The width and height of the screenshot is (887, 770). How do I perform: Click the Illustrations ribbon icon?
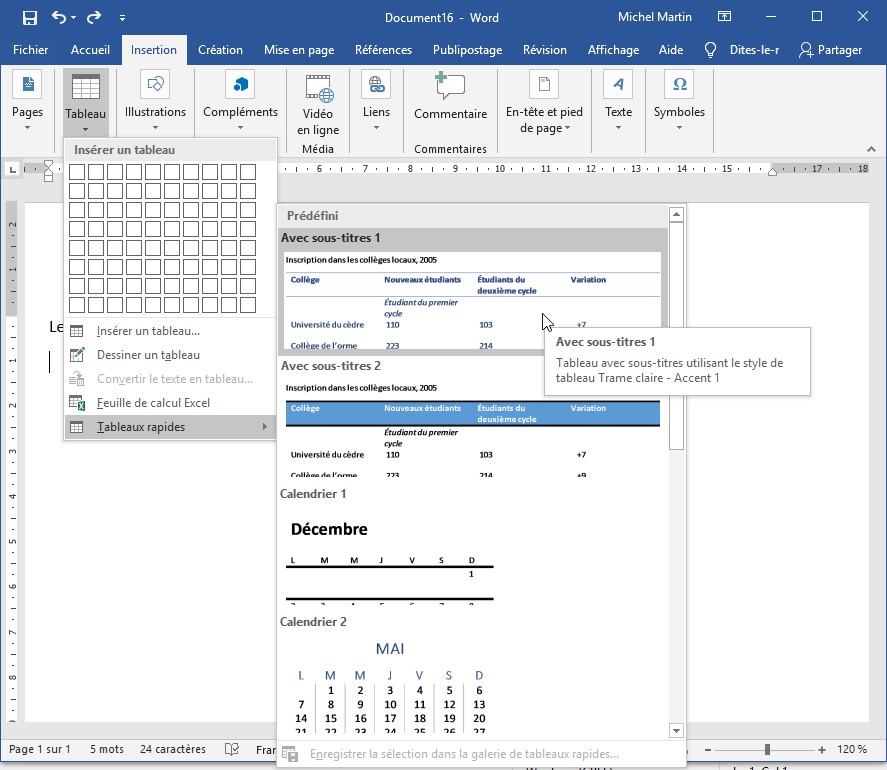[155, 85]
